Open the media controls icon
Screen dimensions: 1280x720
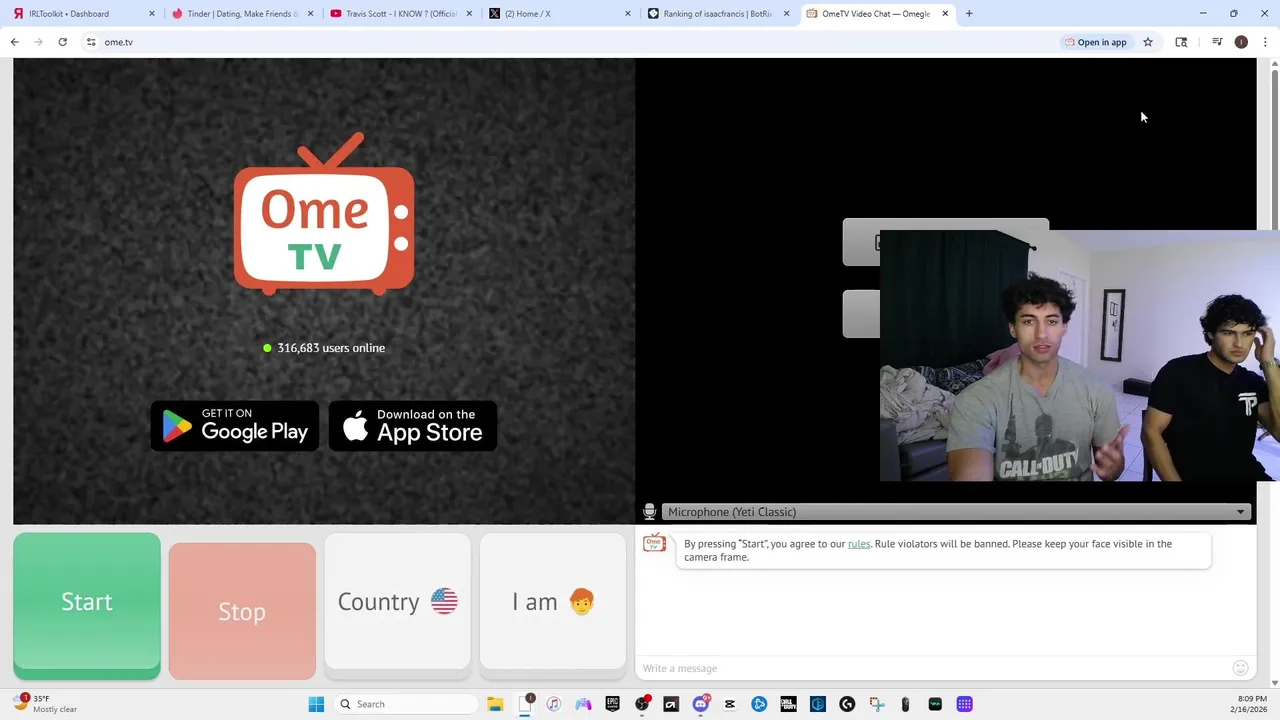(1217, 42)
